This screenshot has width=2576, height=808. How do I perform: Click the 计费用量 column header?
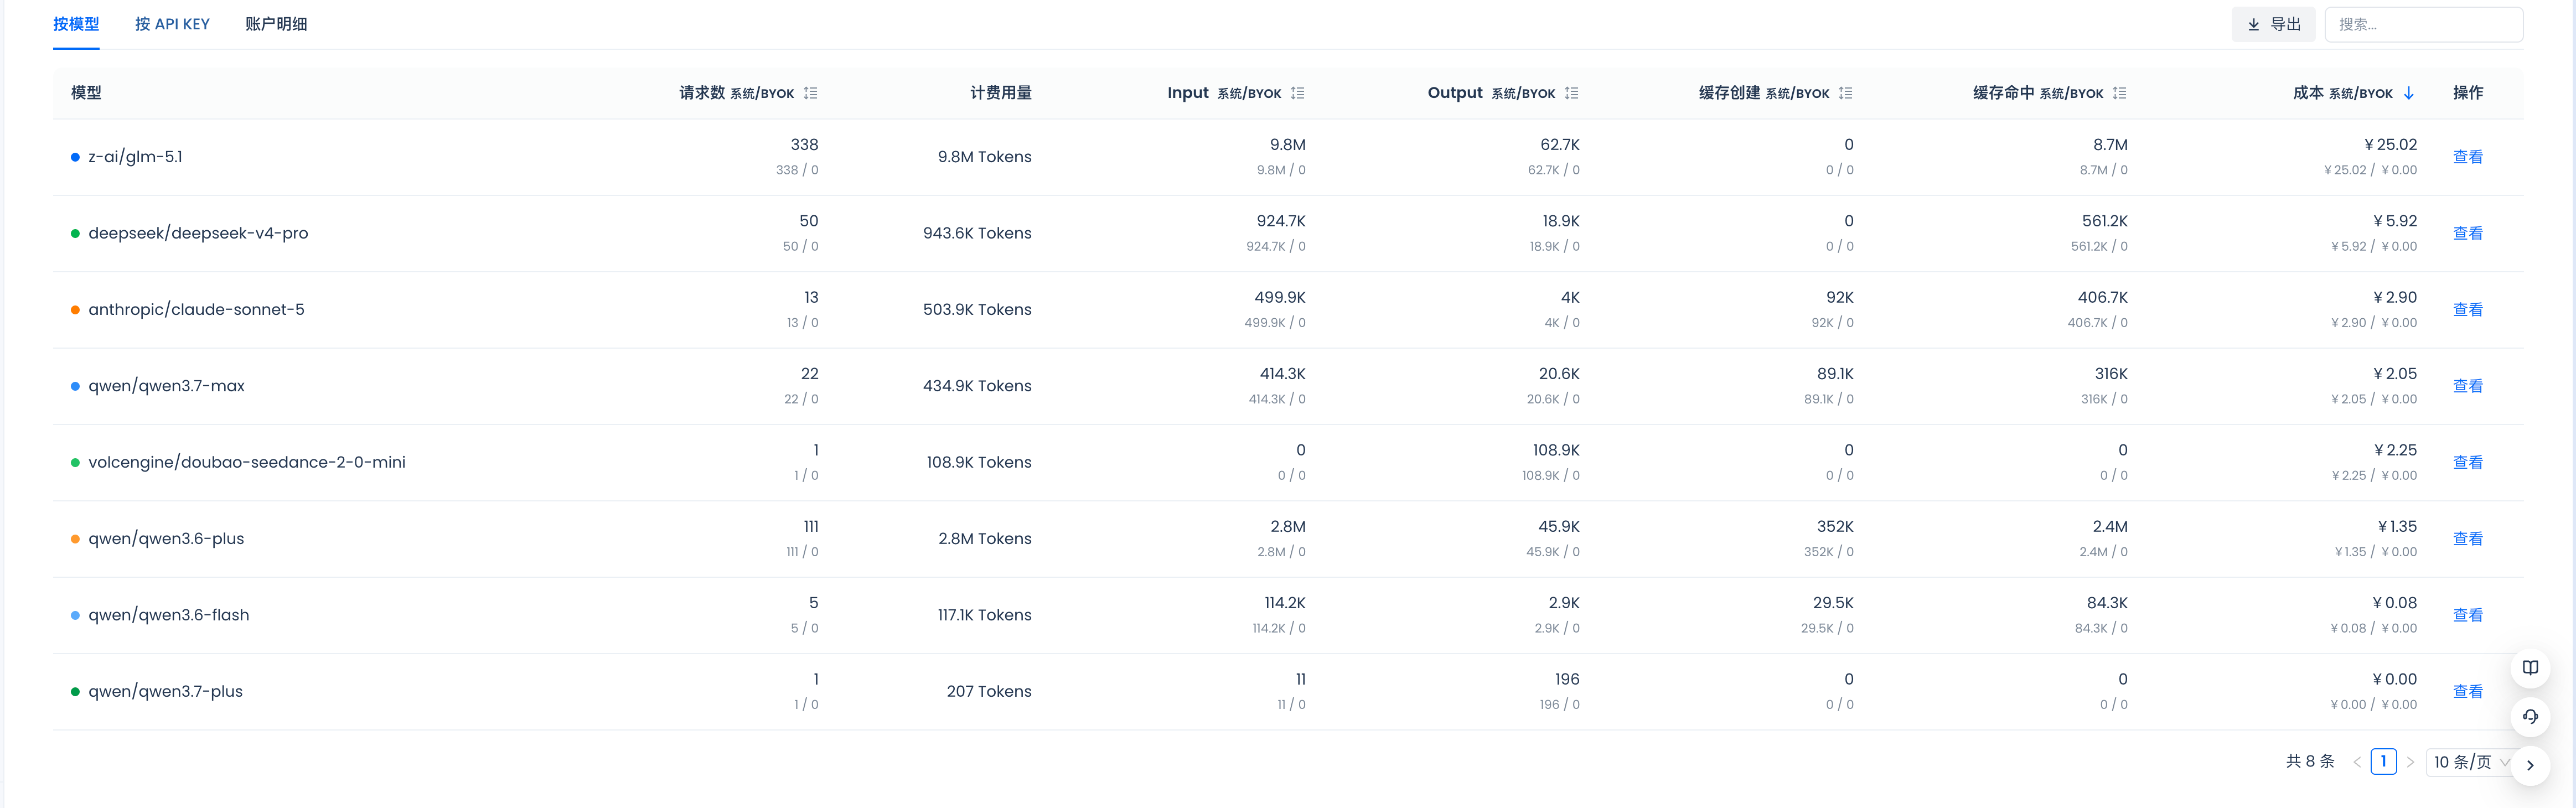(1001, 93)
